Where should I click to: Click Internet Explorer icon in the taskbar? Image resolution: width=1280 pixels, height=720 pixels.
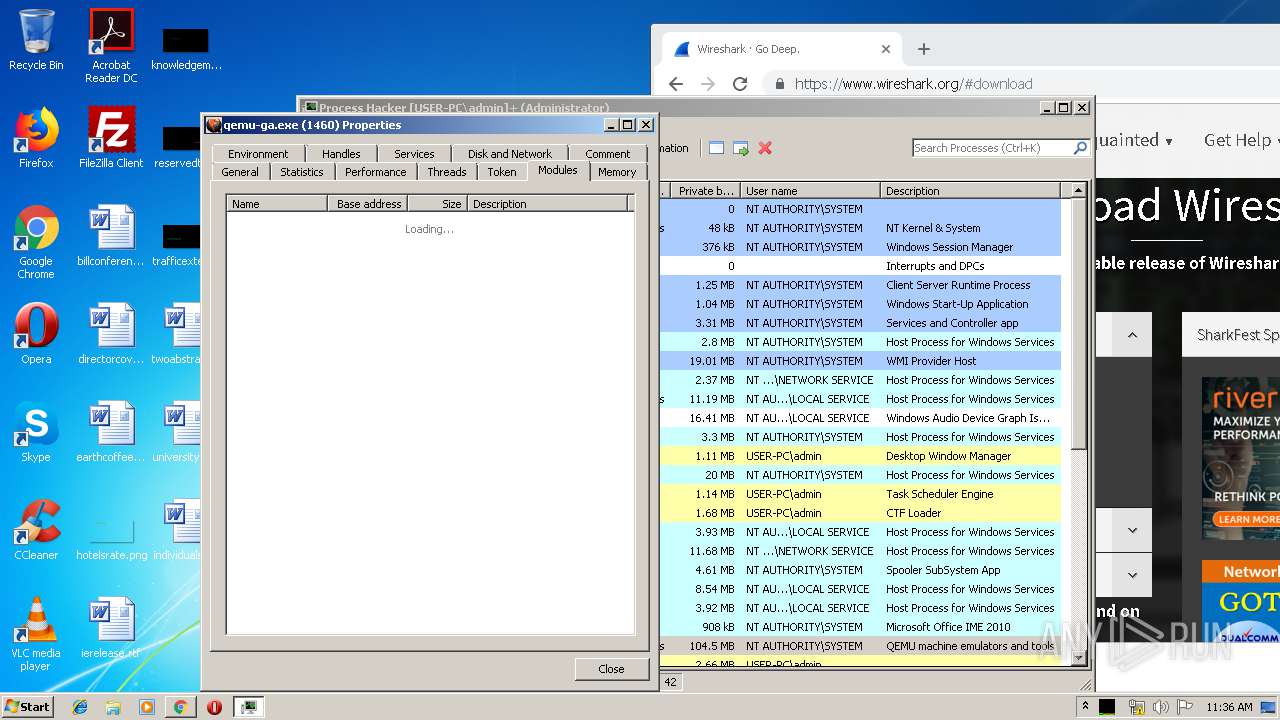pos(80,707)
